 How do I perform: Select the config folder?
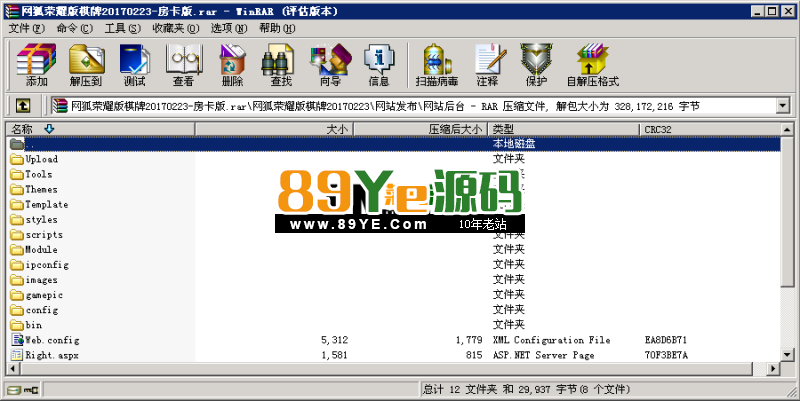click(34, 310)
